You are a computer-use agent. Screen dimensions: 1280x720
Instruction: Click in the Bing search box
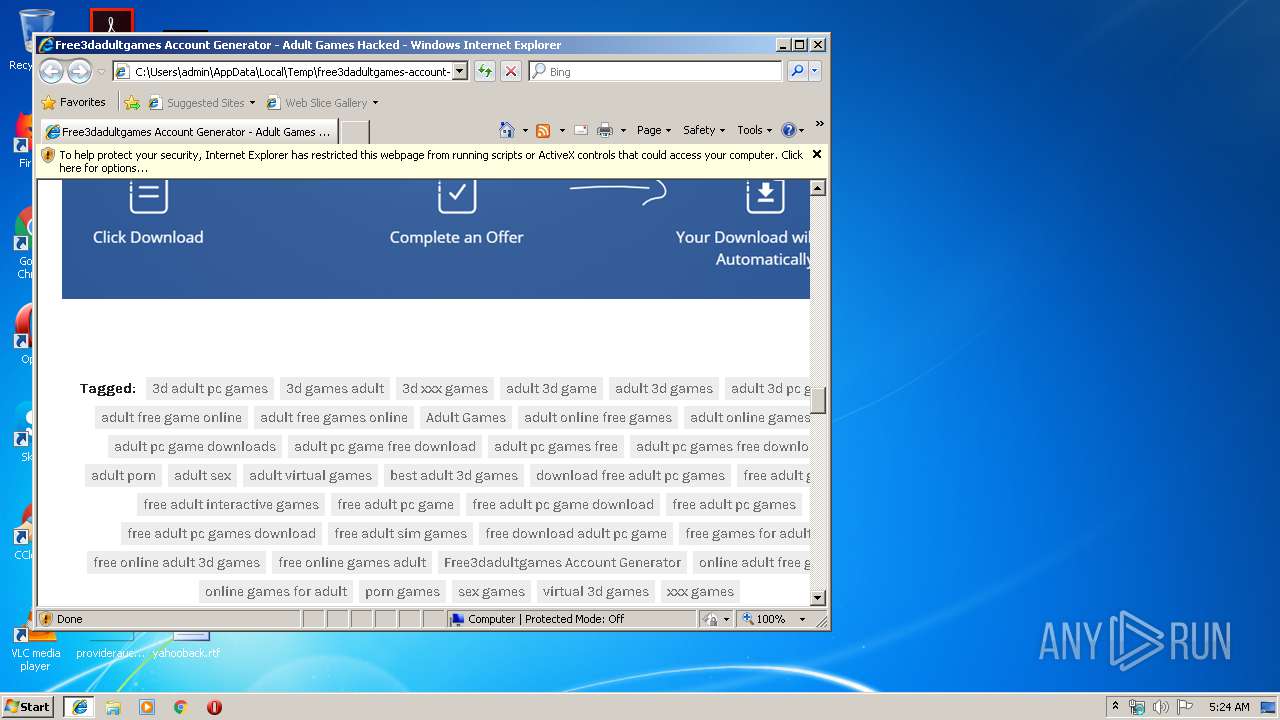(x=656, y=71)
